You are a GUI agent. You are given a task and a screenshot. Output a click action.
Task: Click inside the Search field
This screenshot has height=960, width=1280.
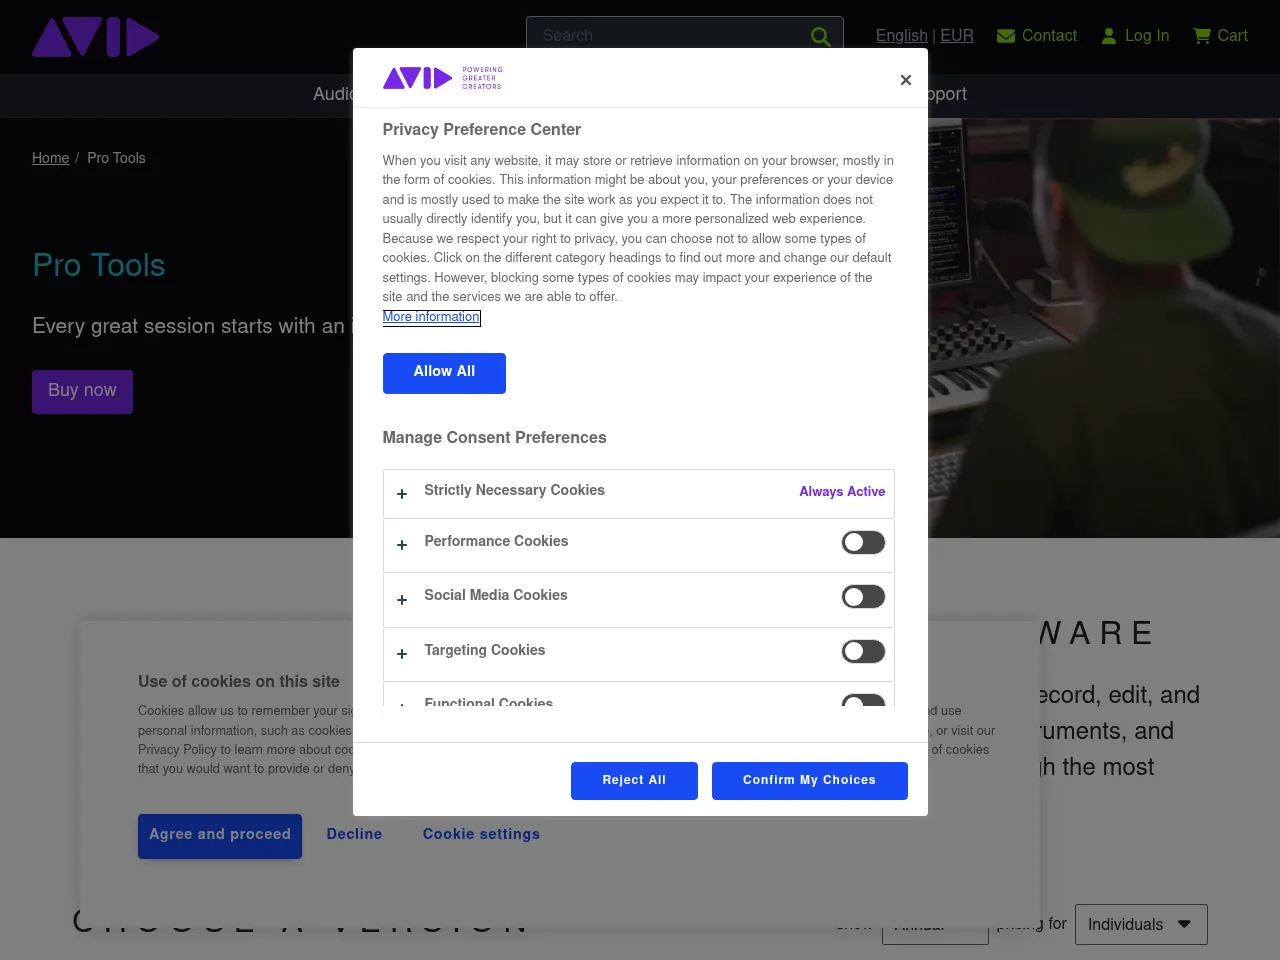coord(660,36)
